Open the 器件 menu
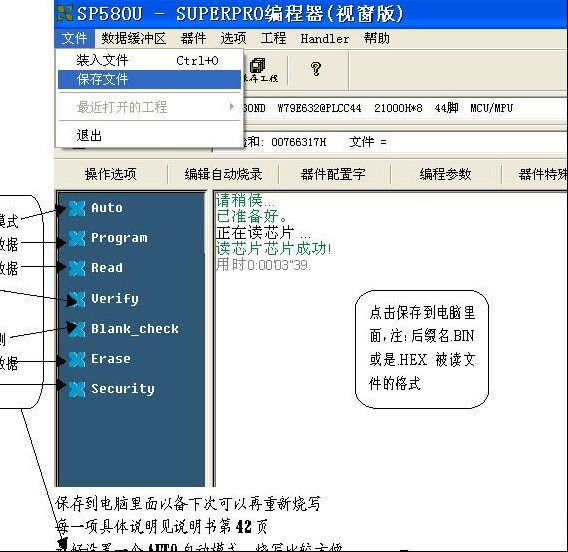The width and height of the screenshot is (568, 552). 193,38
